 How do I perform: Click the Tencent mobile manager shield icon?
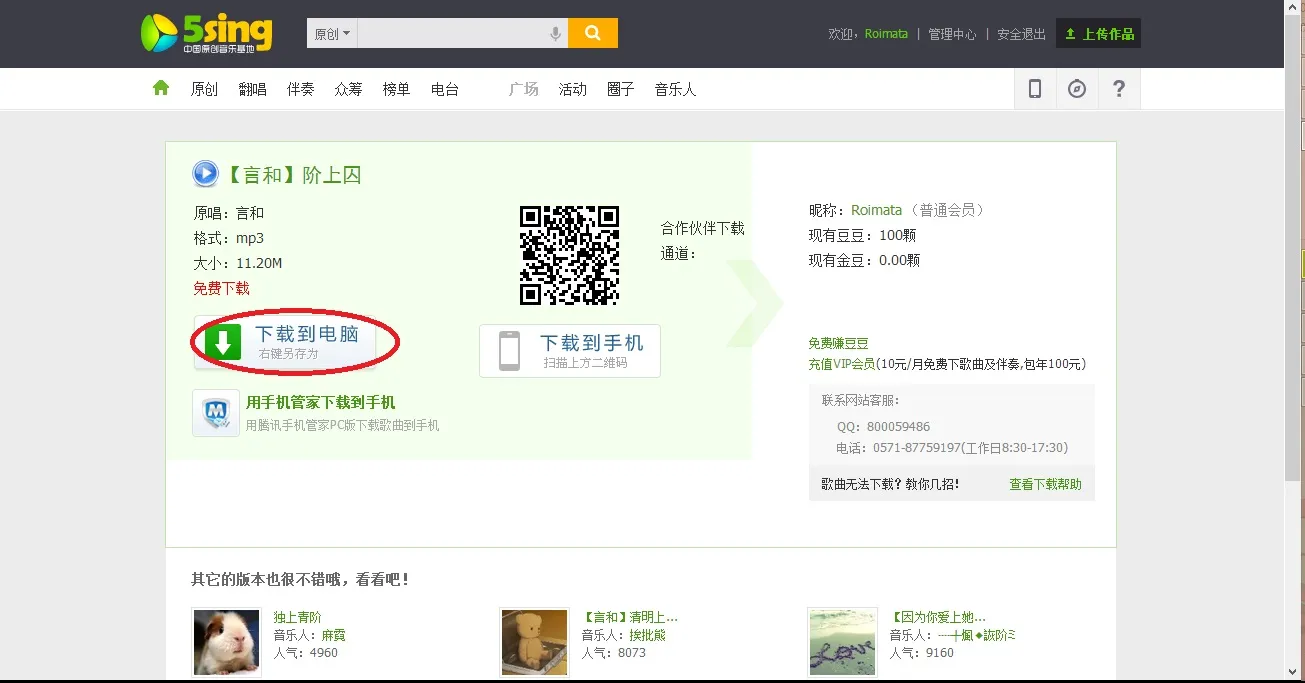pyautogui.click(x=216, y=413)
